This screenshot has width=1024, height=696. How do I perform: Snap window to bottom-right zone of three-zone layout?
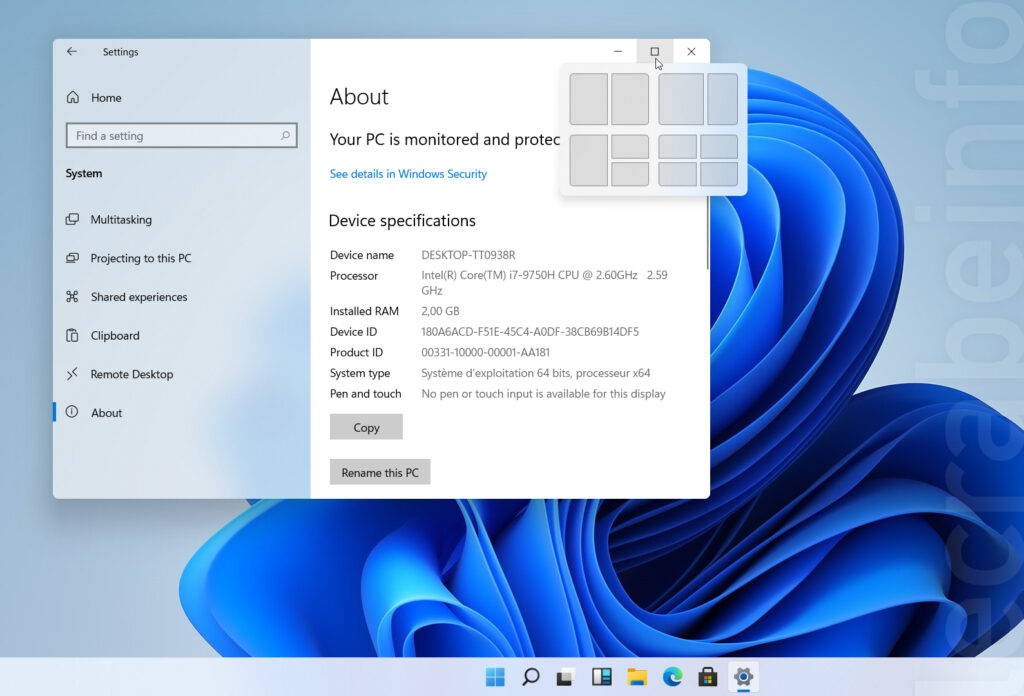[x=630, y=174]
